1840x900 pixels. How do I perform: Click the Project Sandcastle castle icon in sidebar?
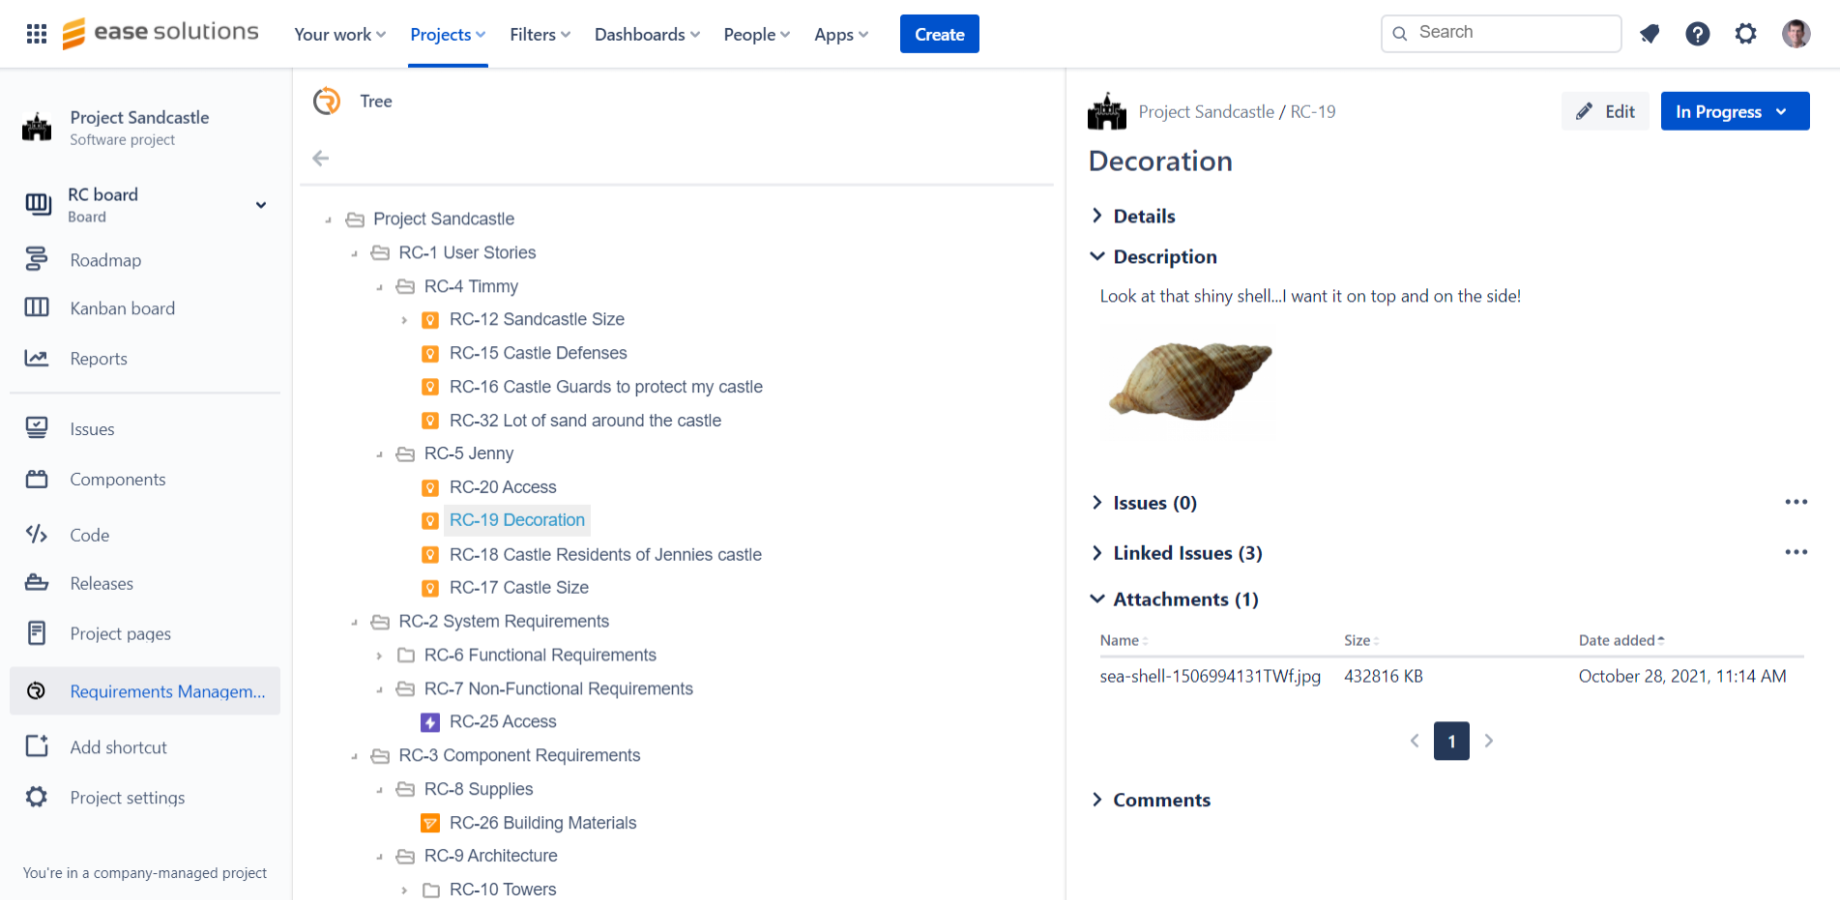pyautogui.click(x=37, y=127)
